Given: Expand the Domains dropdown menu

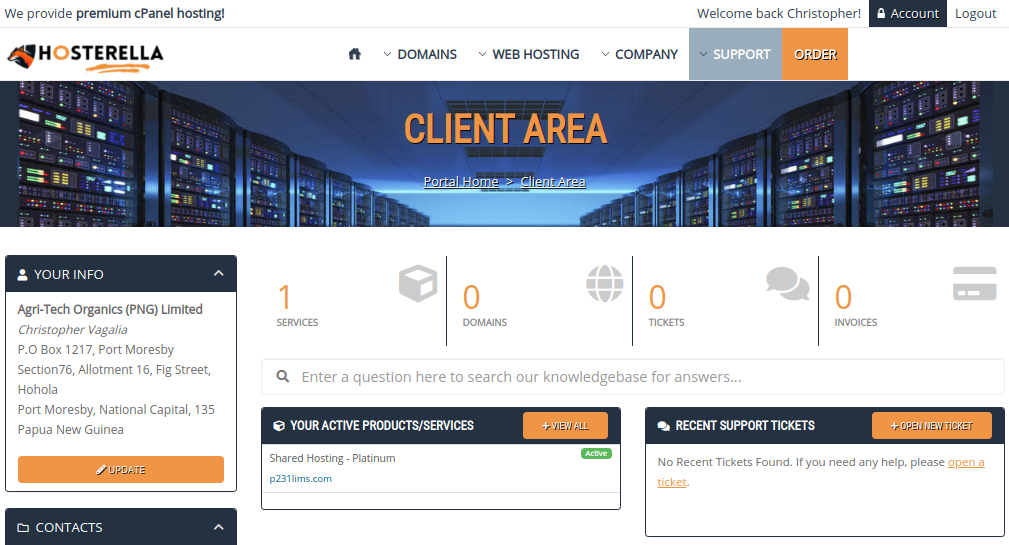Looking at the screenshot, I should click(x=420, y=54).
